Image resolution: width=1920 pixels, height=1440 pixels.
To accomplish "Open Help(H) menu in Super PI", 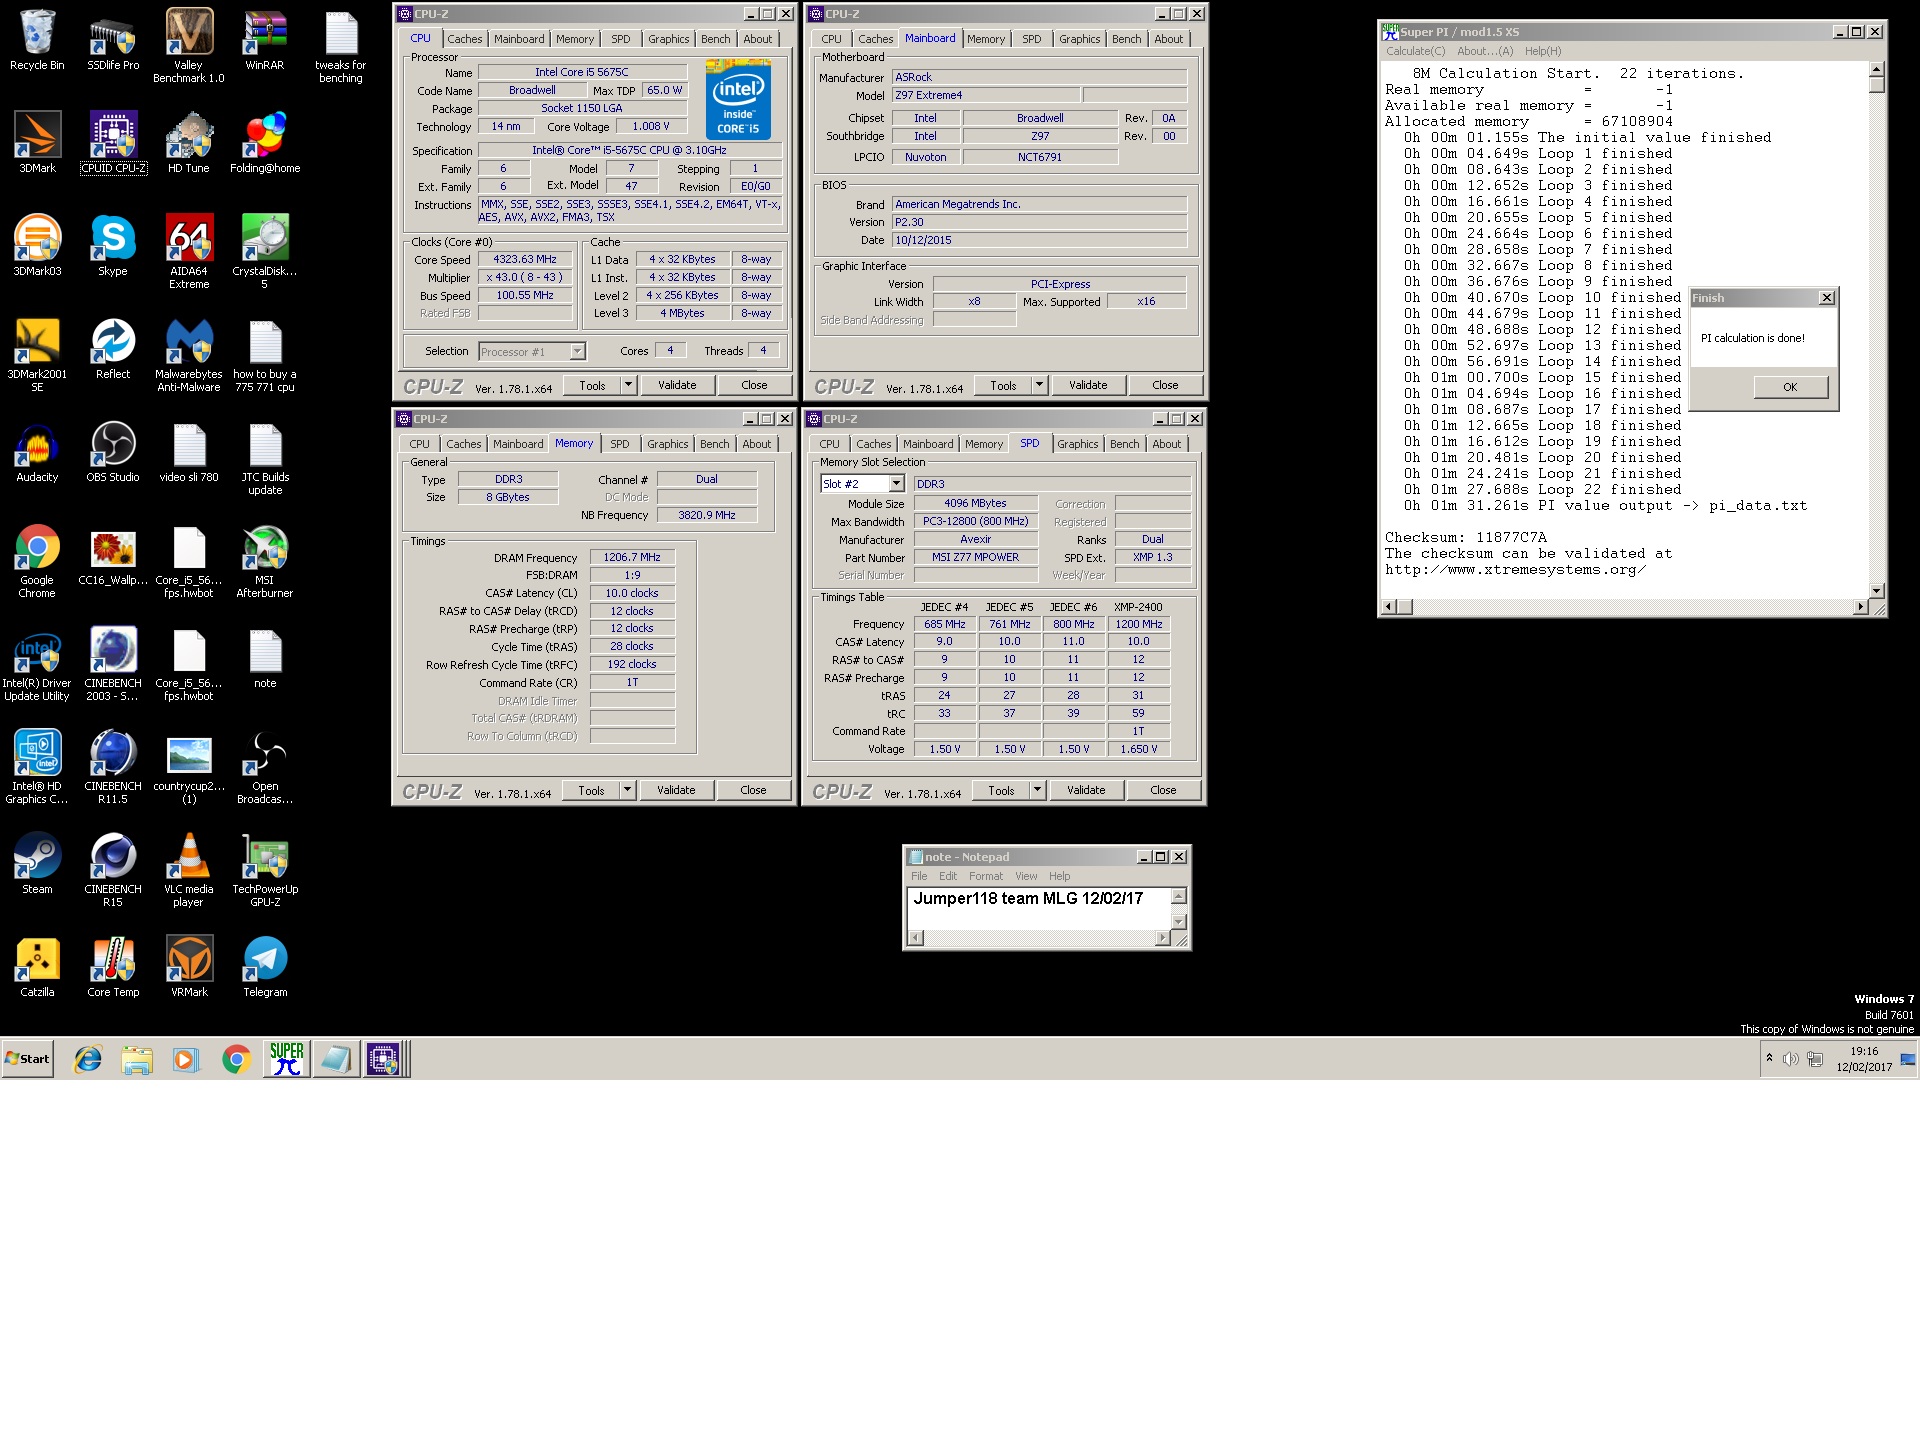I will [x=1543, y=51].
